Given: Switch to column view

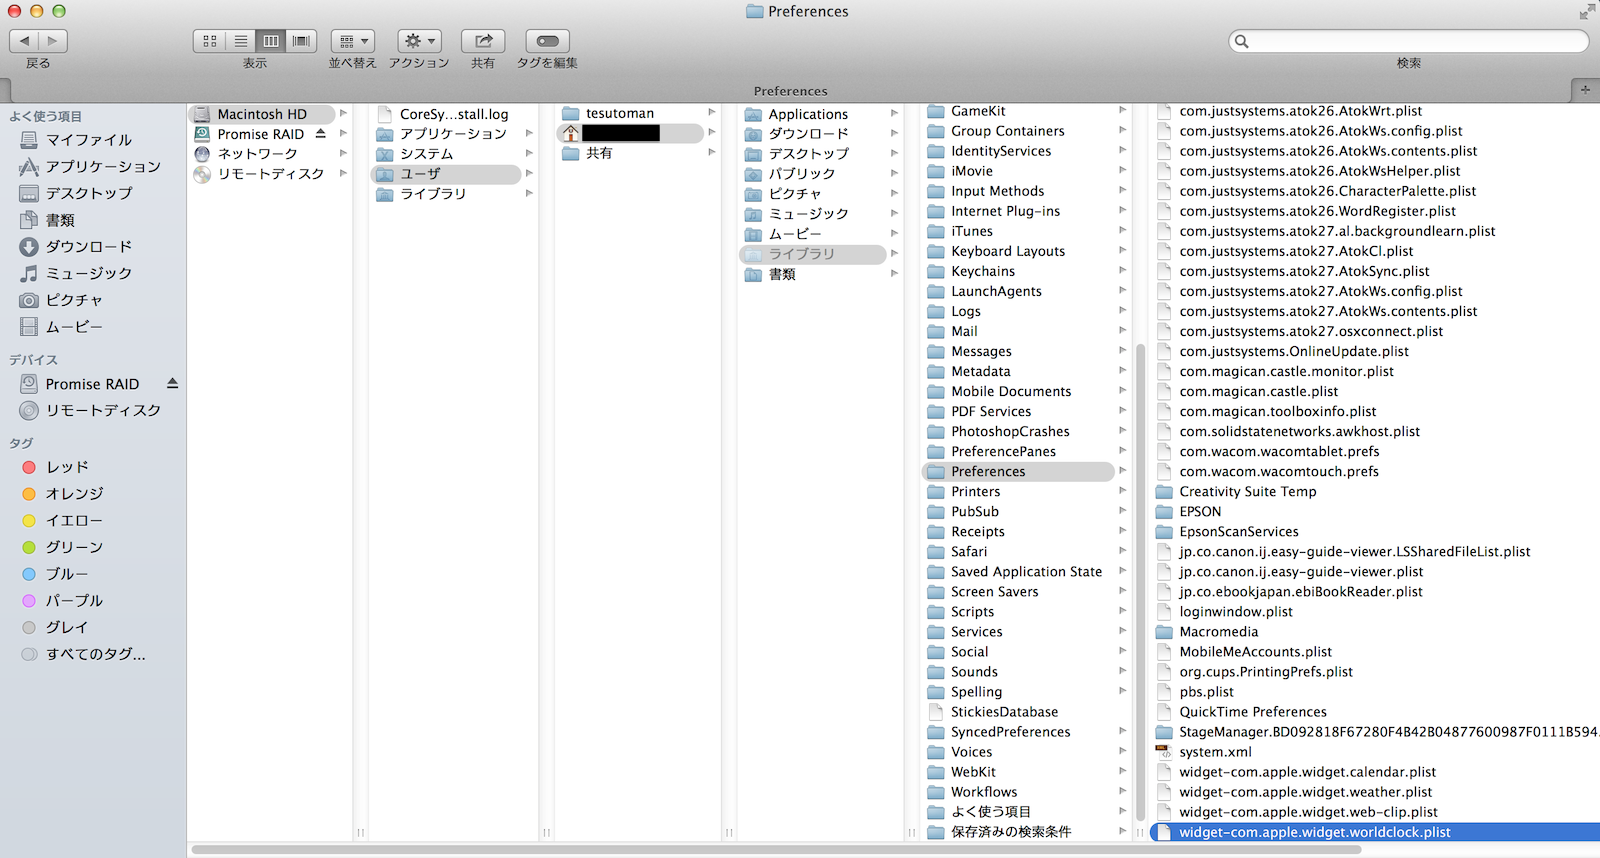Looking at the screenshot, I should [270, 41].
